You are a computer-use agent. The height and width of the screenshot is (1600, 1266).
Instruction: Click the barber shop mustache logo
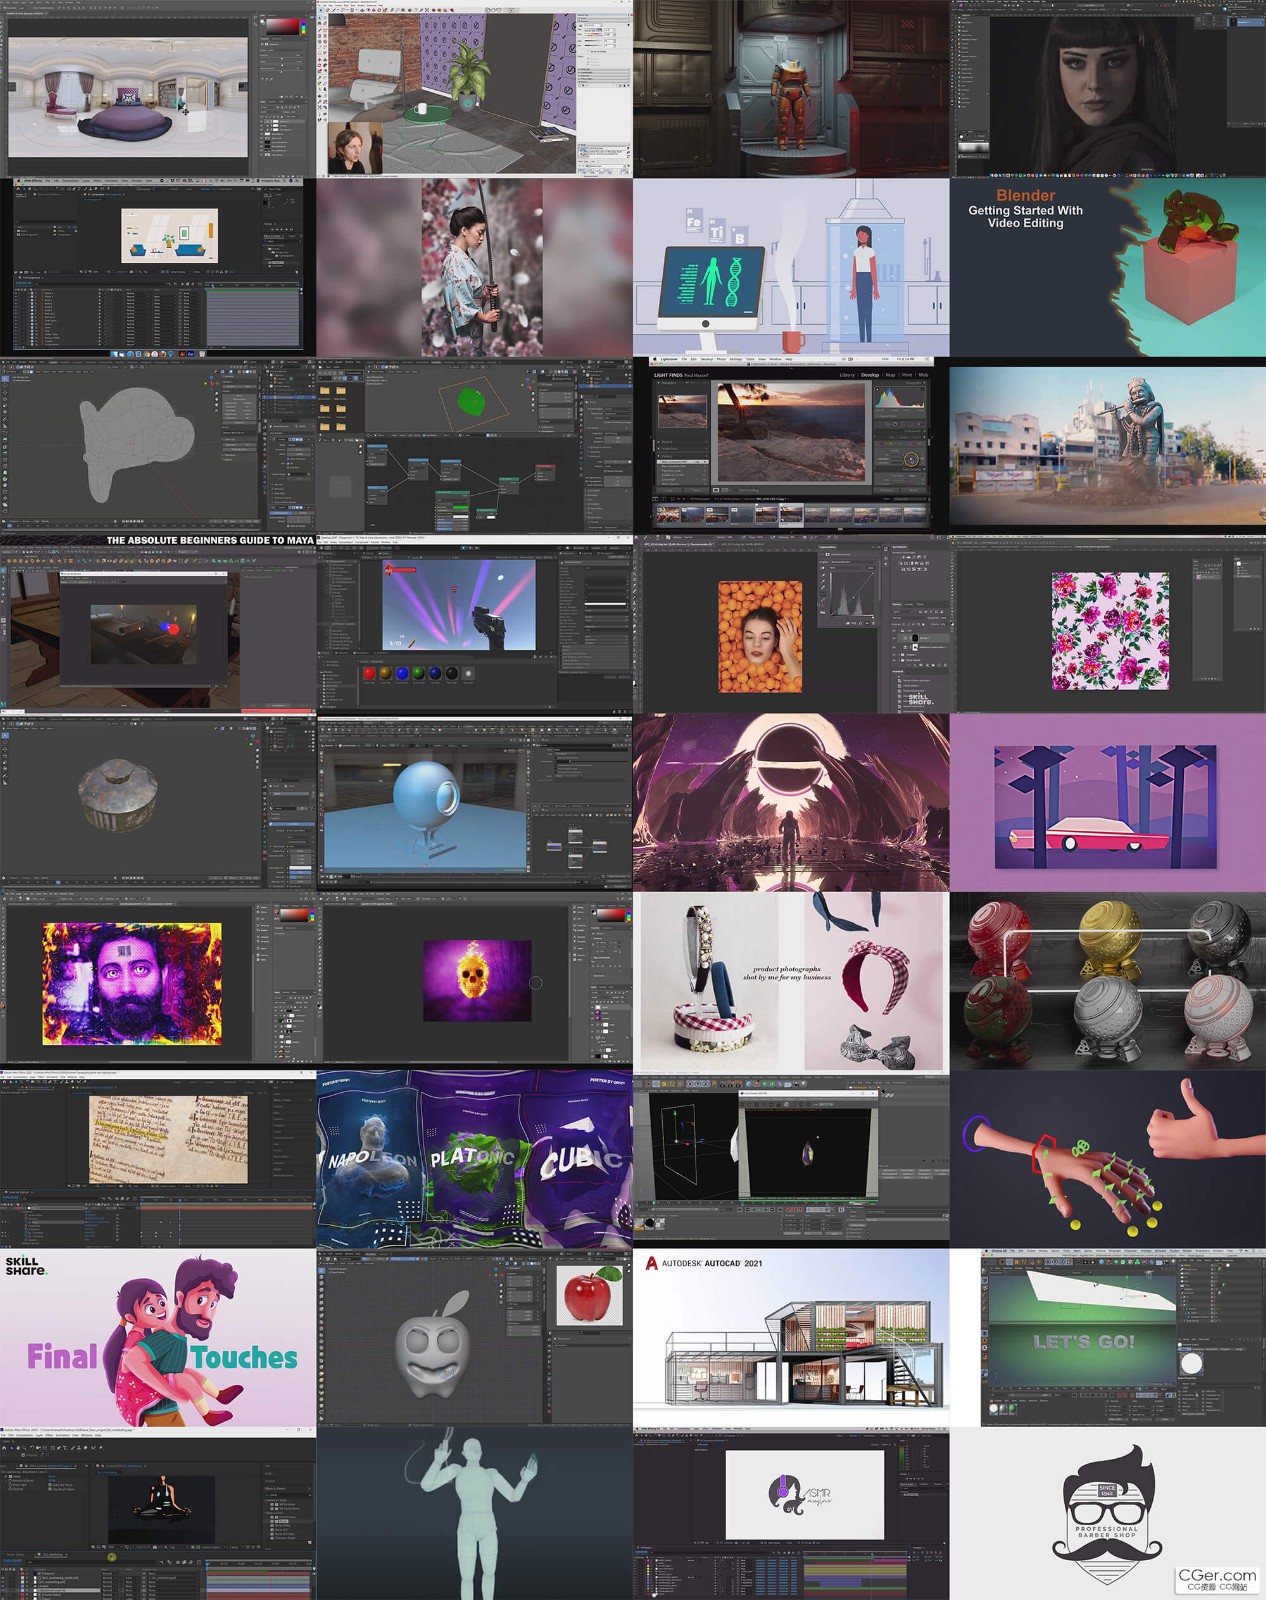coord(1107,1519)
